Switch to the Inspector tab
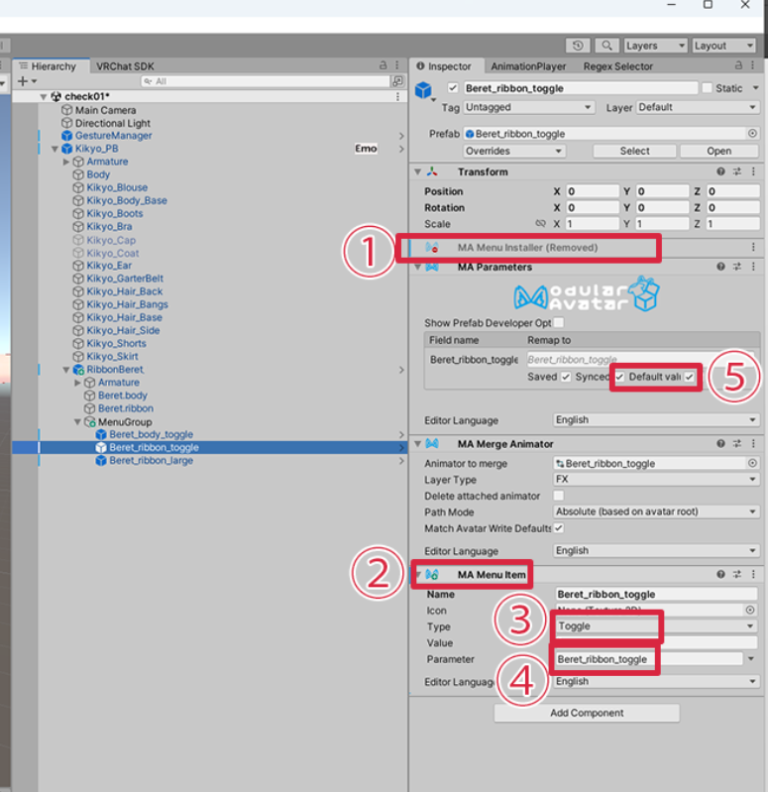Viewport: 768px width, 792px height. tap(448, 66)
